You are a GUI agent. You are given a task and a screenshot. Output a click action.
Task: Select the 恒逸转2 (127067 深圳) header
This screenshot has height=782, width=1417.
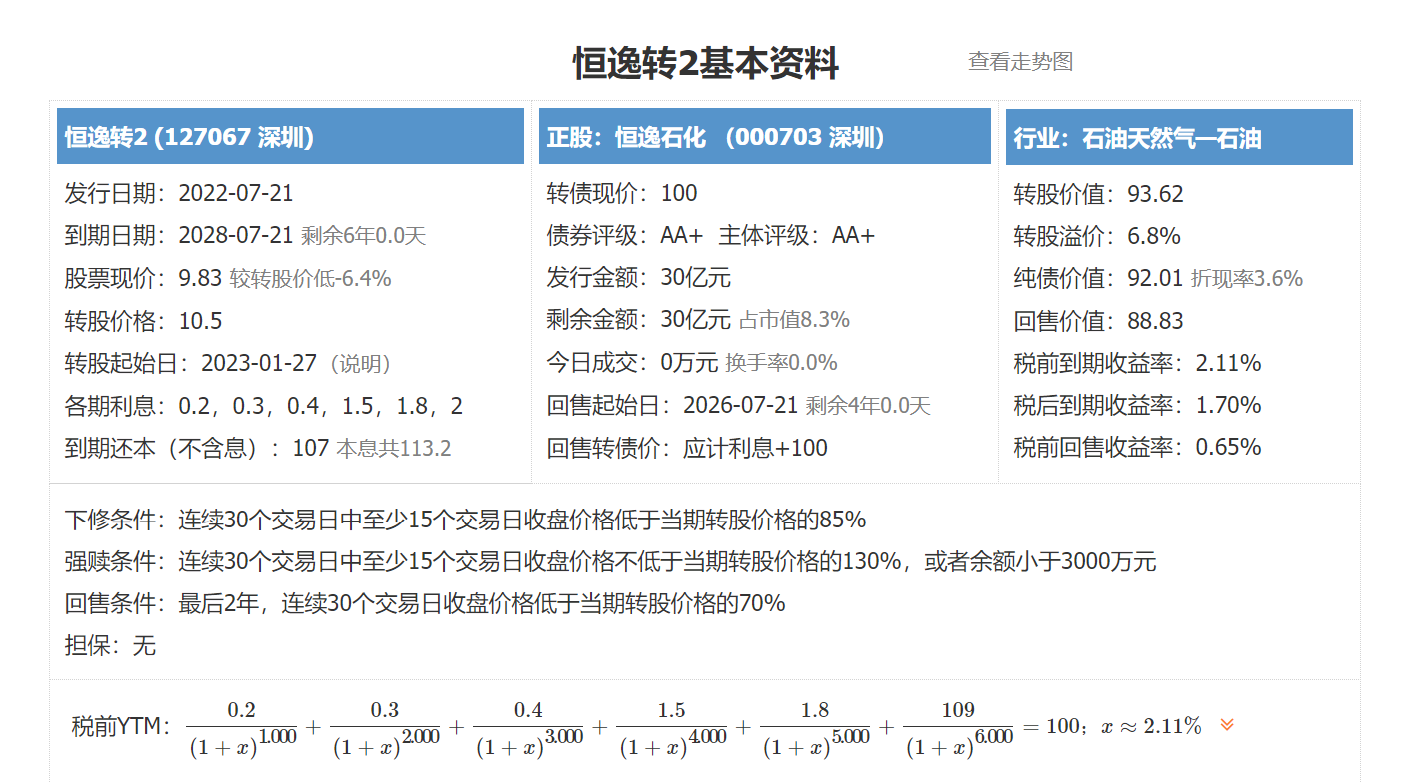pos(290,137)
